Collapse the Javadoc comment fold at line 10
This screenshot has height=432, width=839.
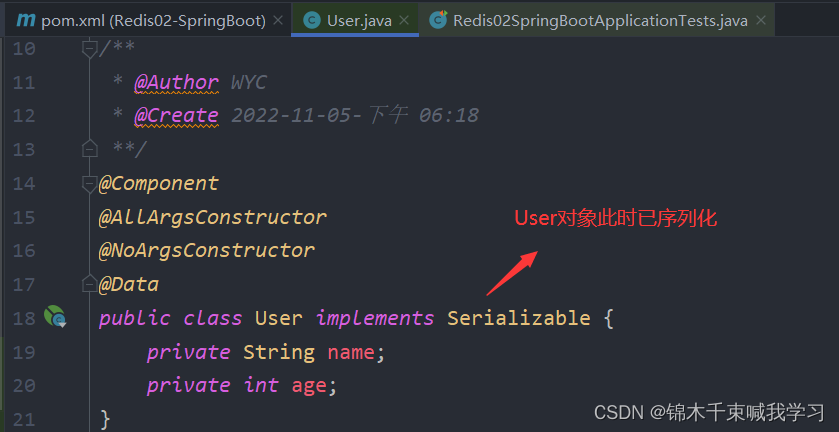coord(90,49)
